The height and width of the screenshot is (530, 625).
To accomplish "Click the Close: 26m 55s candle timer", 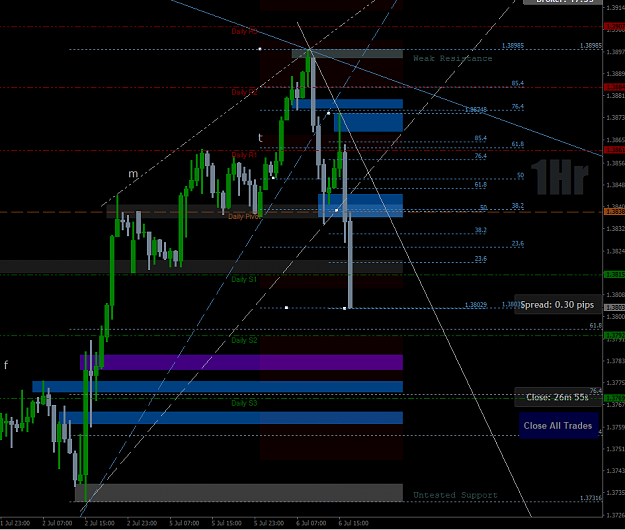I will [557, 397].
